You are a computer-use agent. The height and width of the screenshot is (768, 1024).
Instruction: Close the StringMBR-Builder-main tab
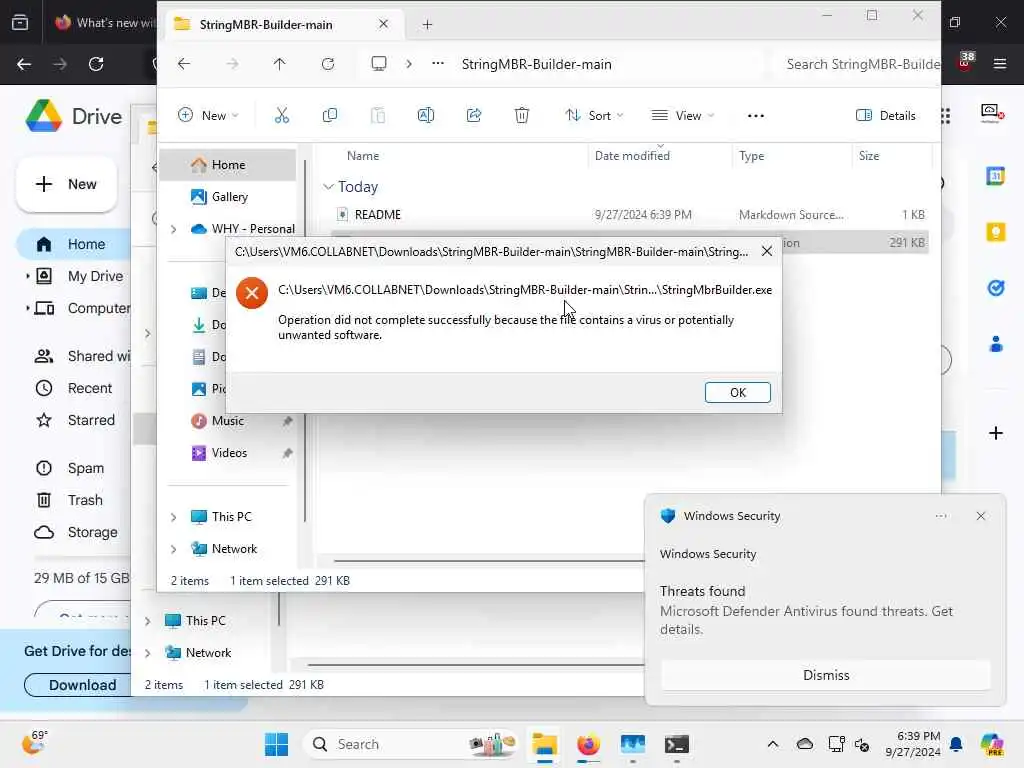(x=383, y=24)
